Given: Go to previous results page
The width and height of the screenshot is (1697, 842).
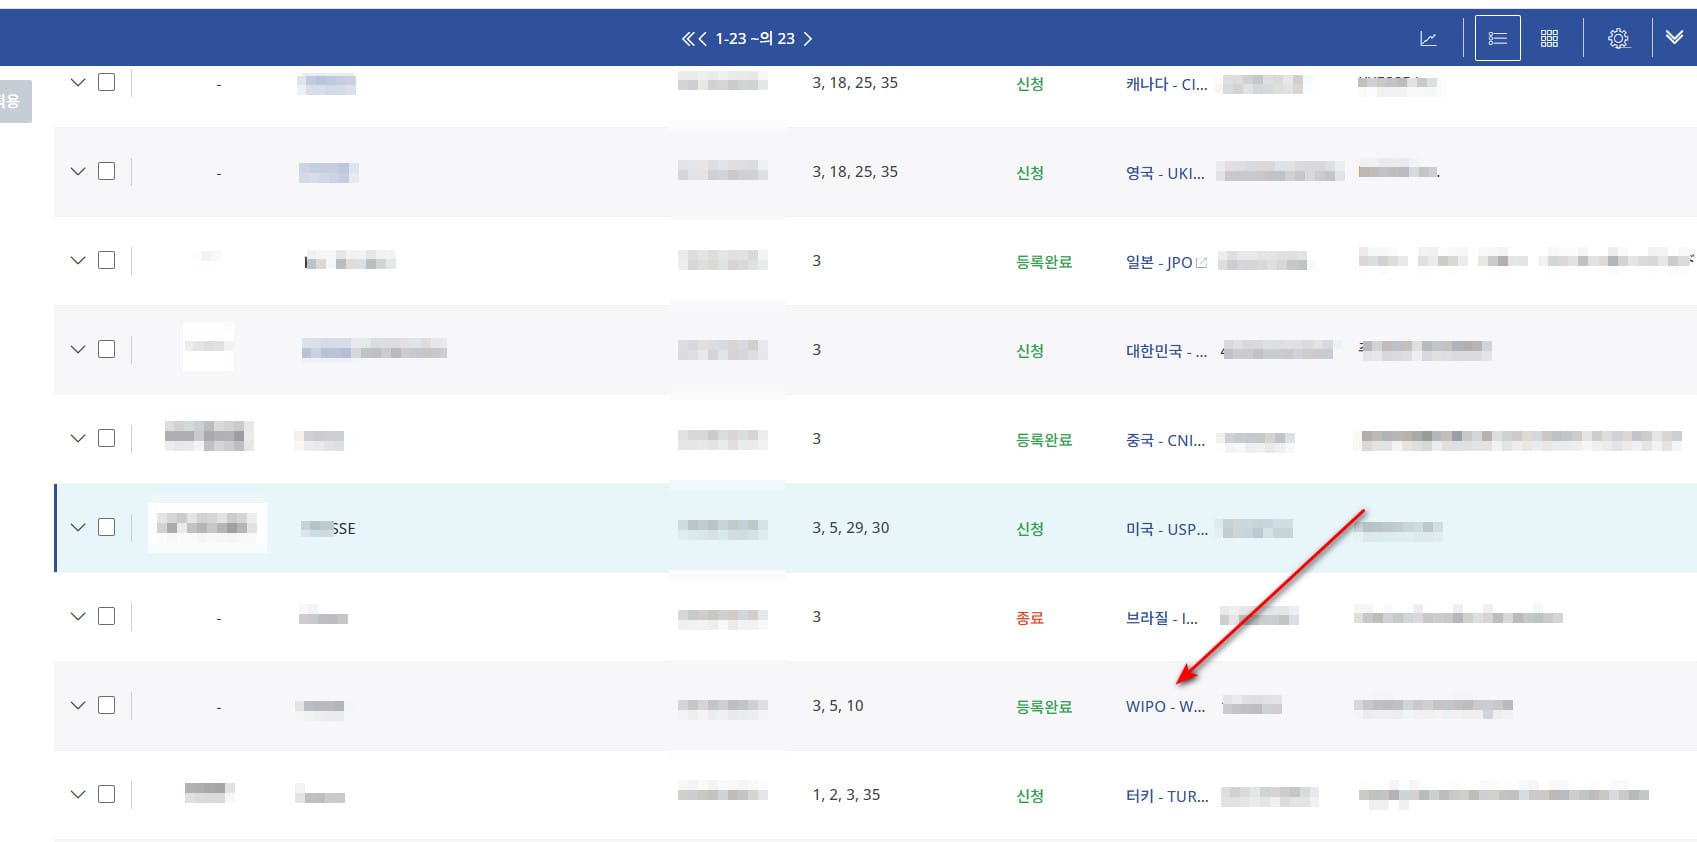Looking at the screenshot, I should pyautogui.click(x=703, y=39).
